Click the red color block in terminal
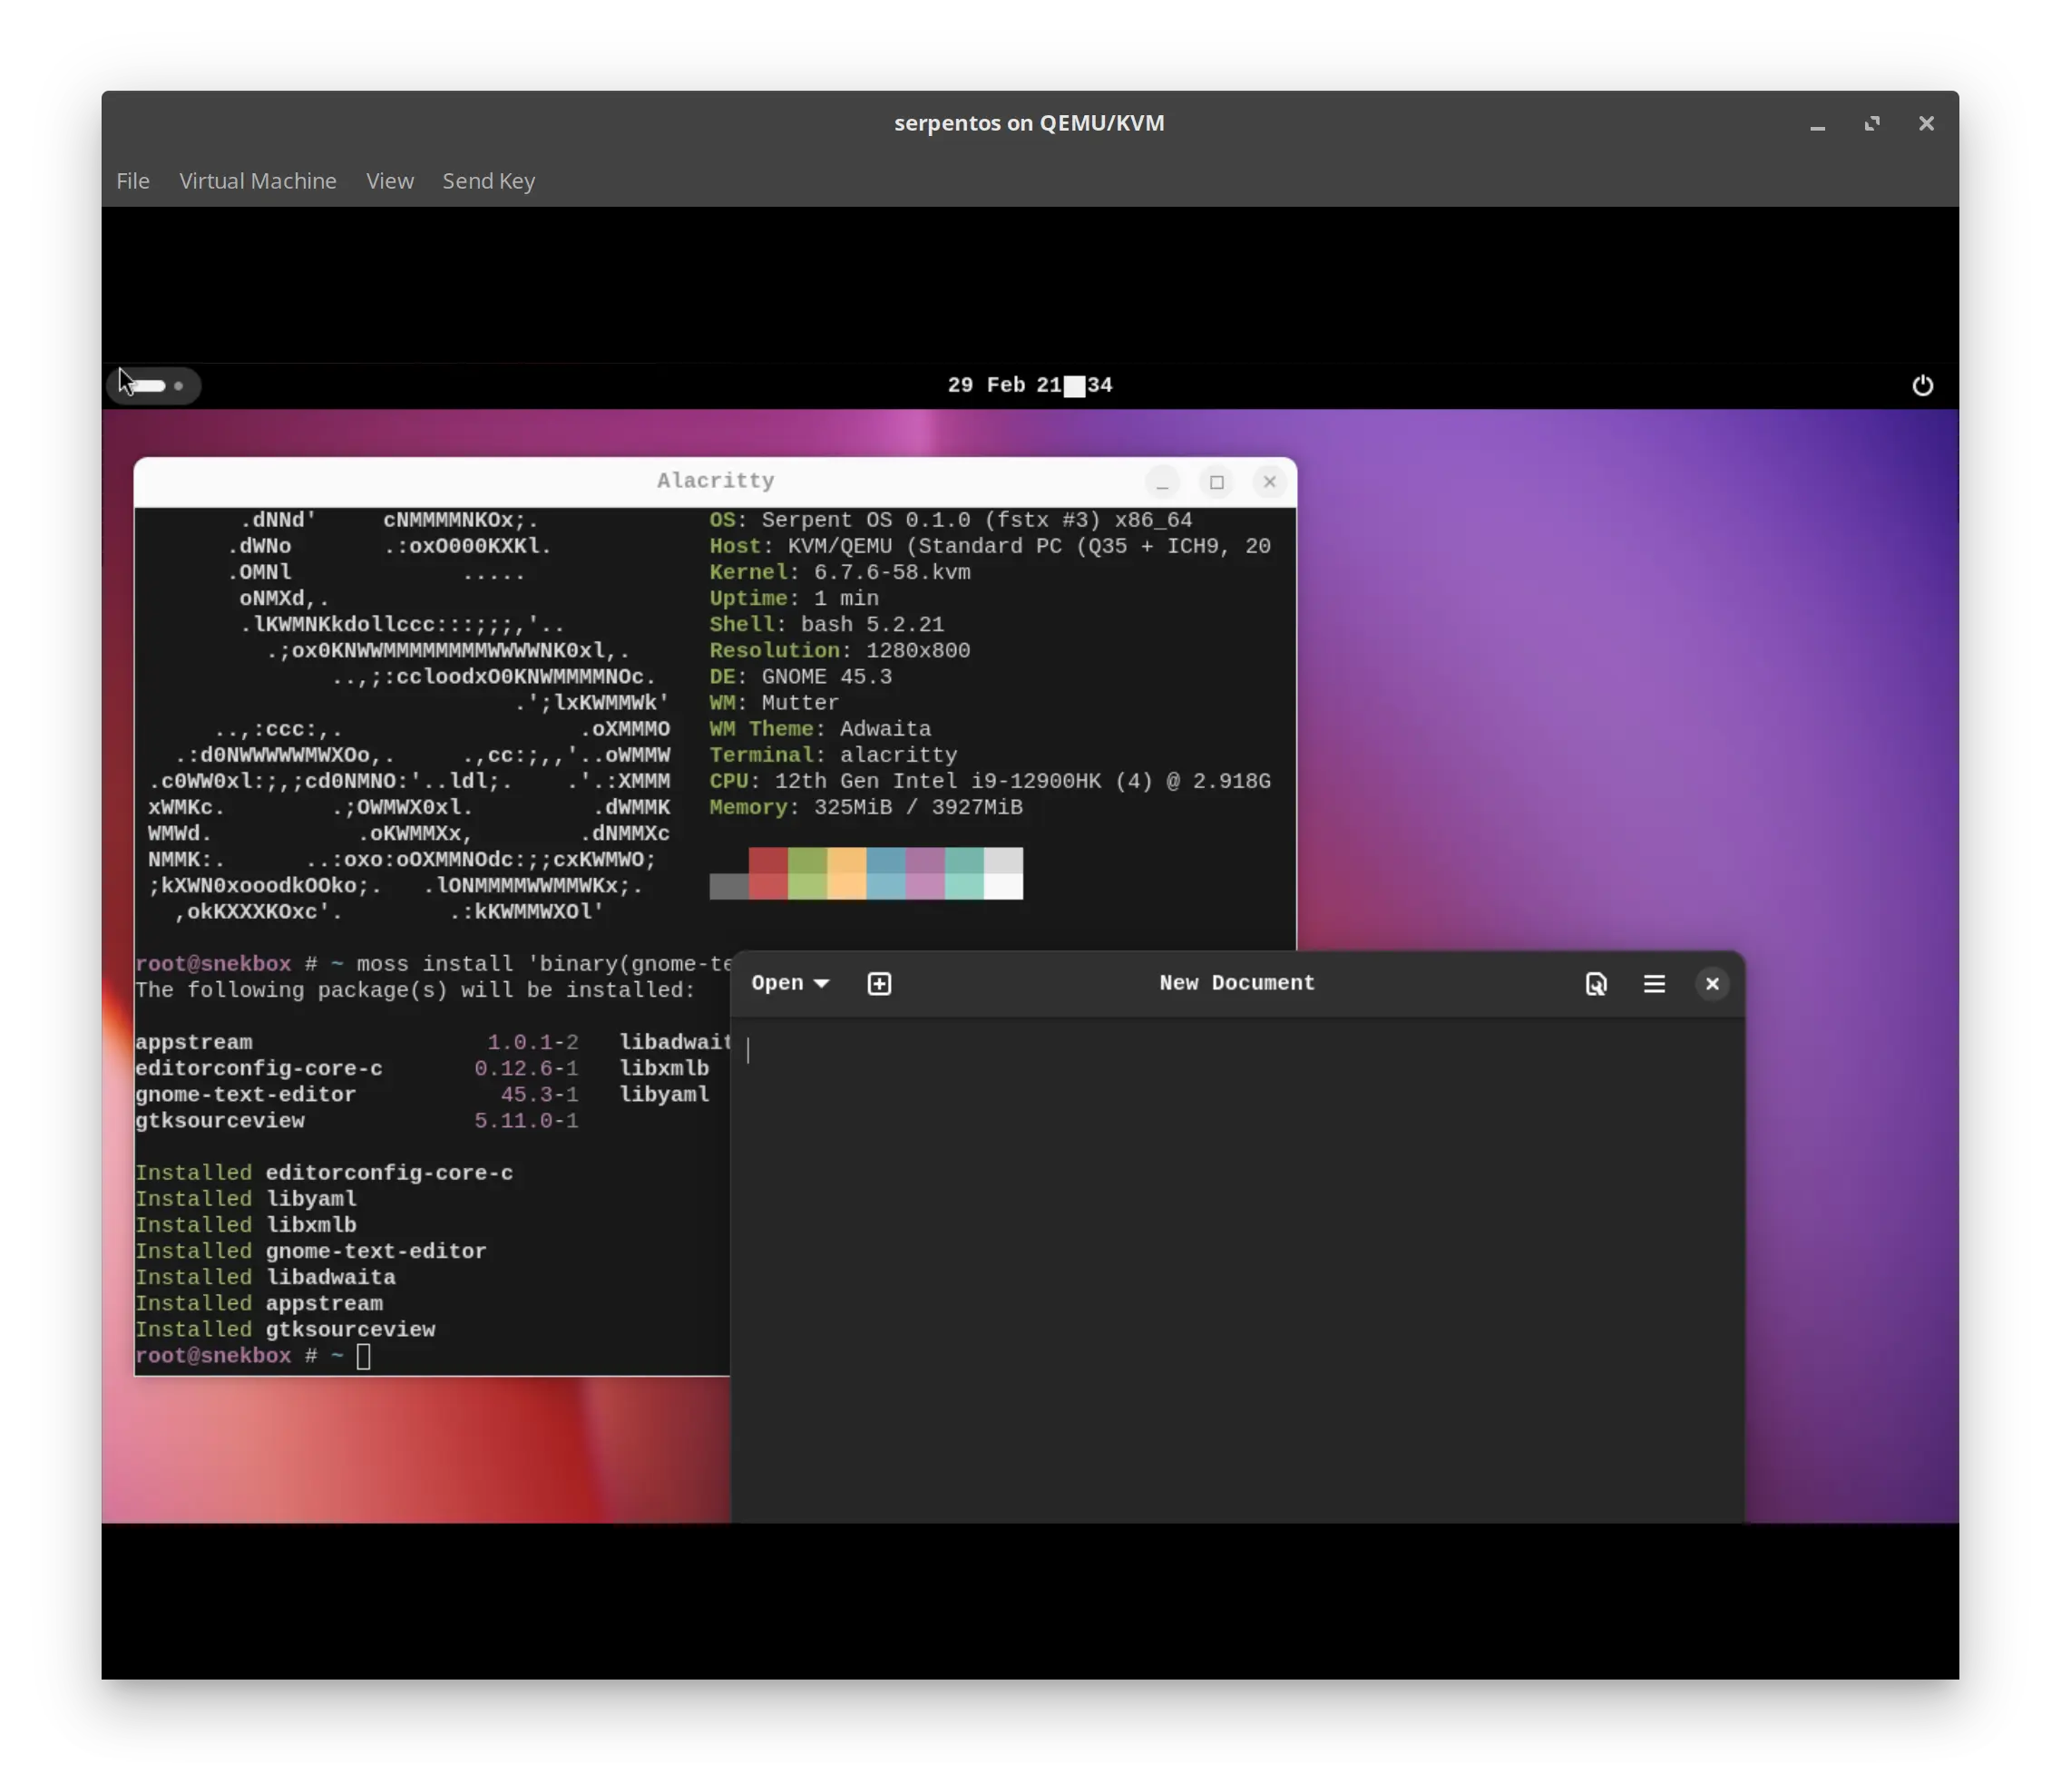The width and height of the screenshot is (2061, 1792). (x=768, y=874)
